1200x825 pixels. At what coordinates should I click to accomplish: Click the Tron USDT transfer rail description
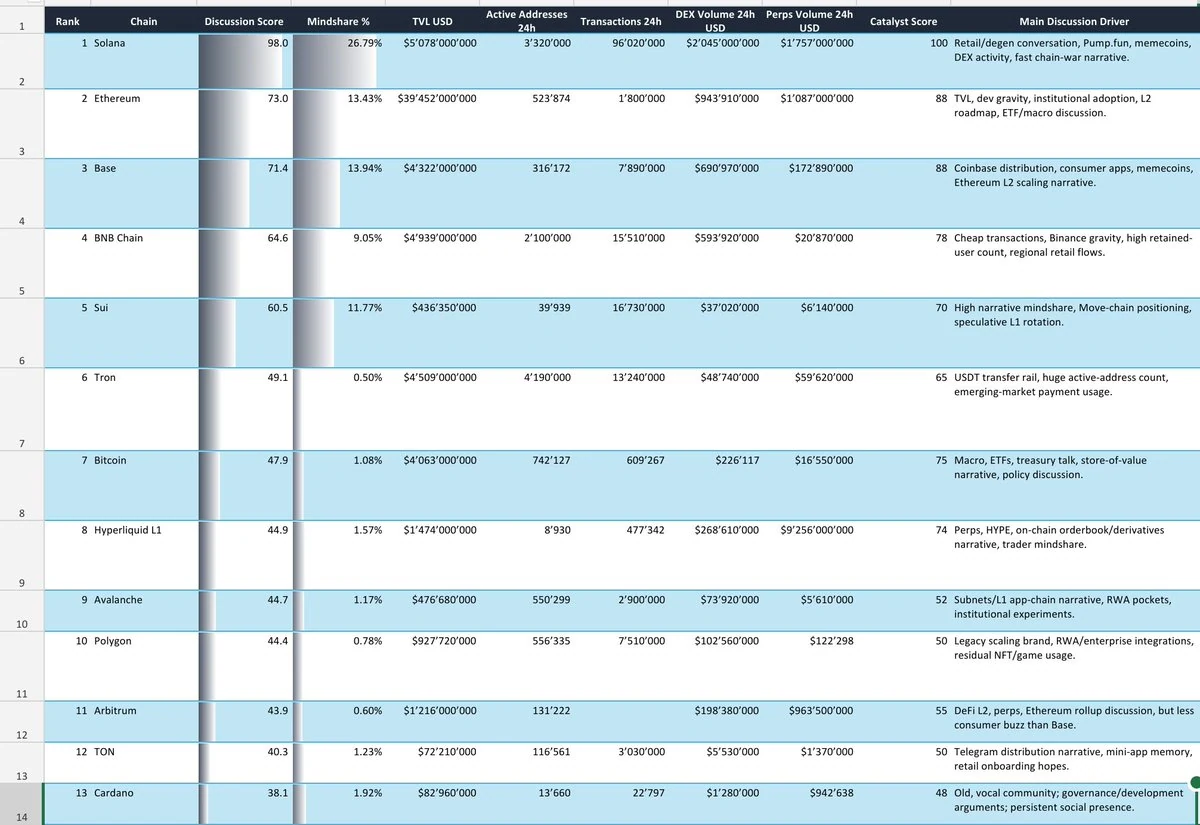point(1075,409)
